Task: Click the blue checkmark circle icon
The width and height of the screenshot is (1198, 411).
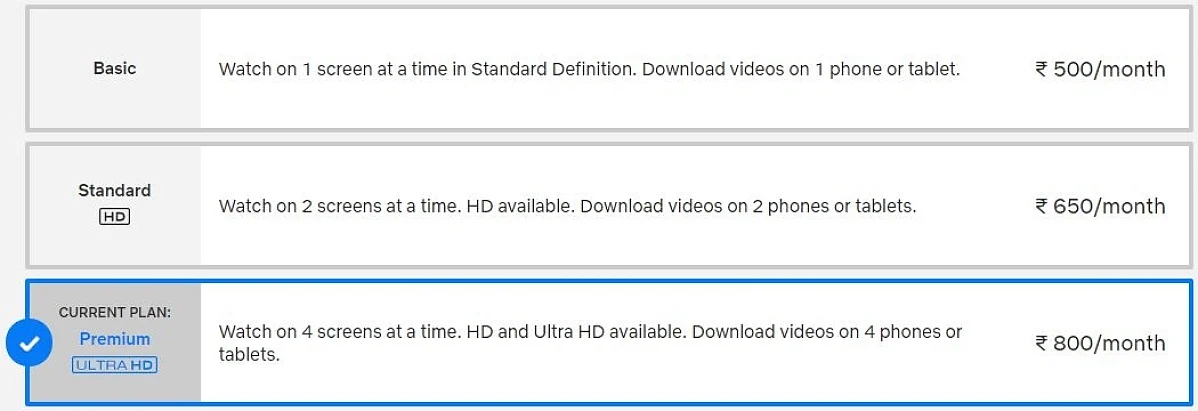Action: pos(29,343)
